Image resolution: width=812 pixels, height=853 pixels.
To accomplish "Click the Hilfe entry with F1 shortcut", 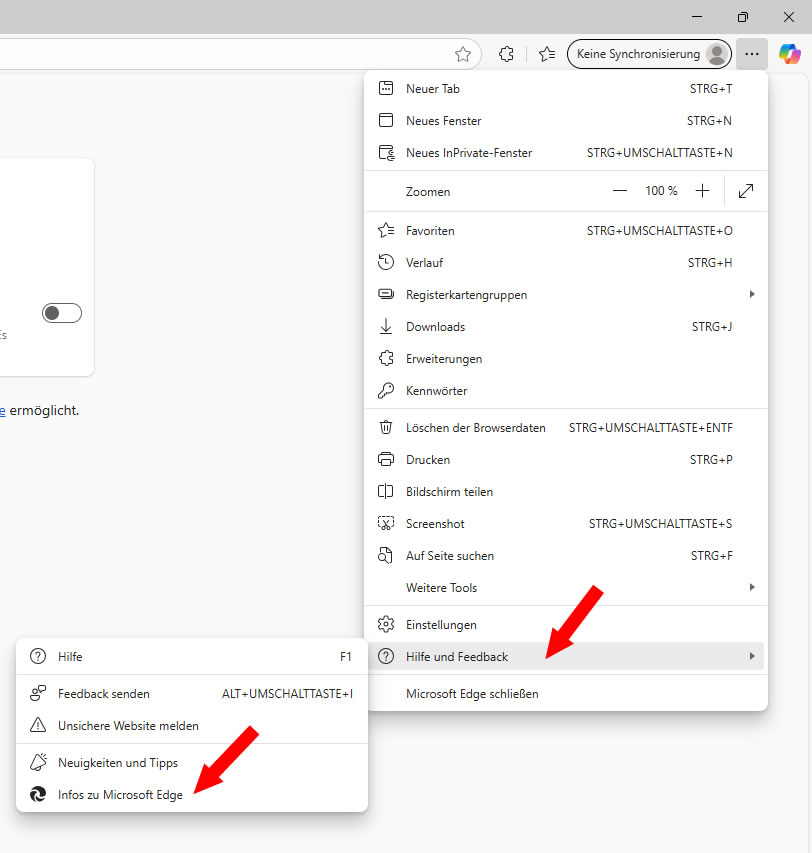I will point(192,657).
